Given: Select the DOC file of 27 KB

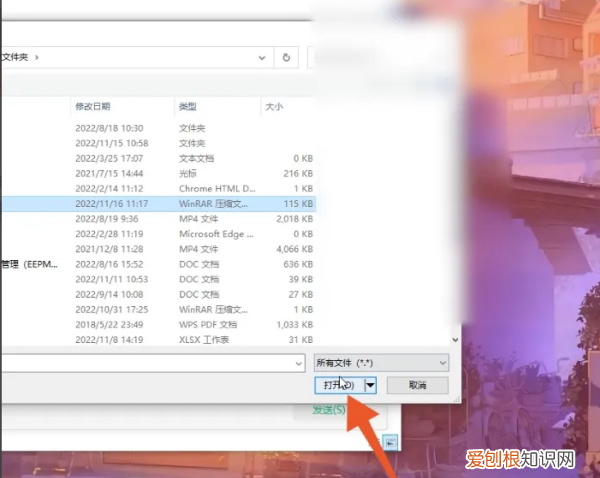Looking at the screenshot, I should pyautogui.click(x=158, y=294).
